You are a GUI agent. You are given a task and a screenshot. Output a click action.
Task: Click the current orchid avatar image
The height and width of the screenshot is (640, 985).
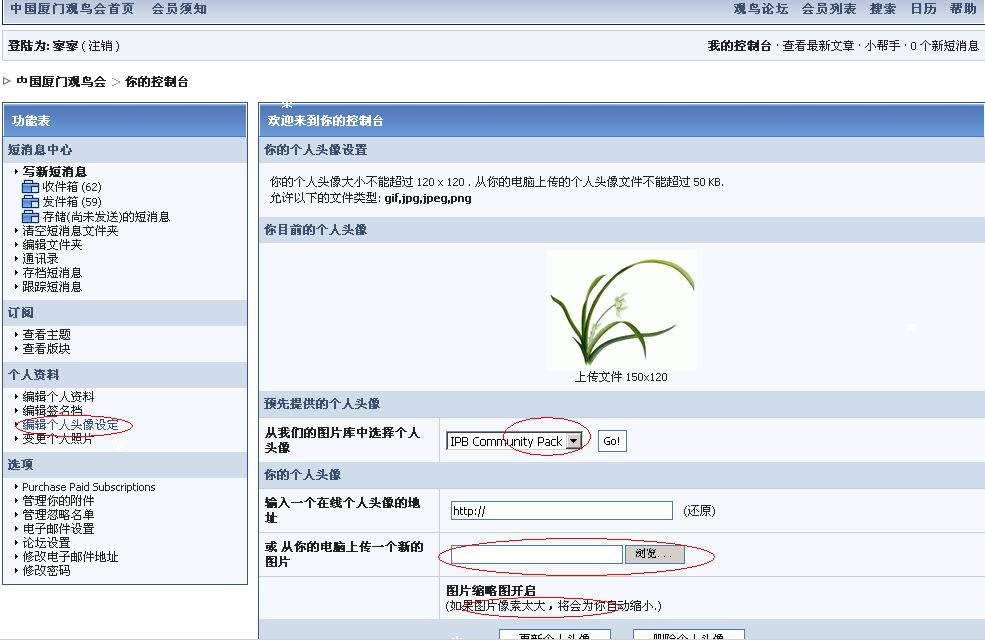click(621, 309)
